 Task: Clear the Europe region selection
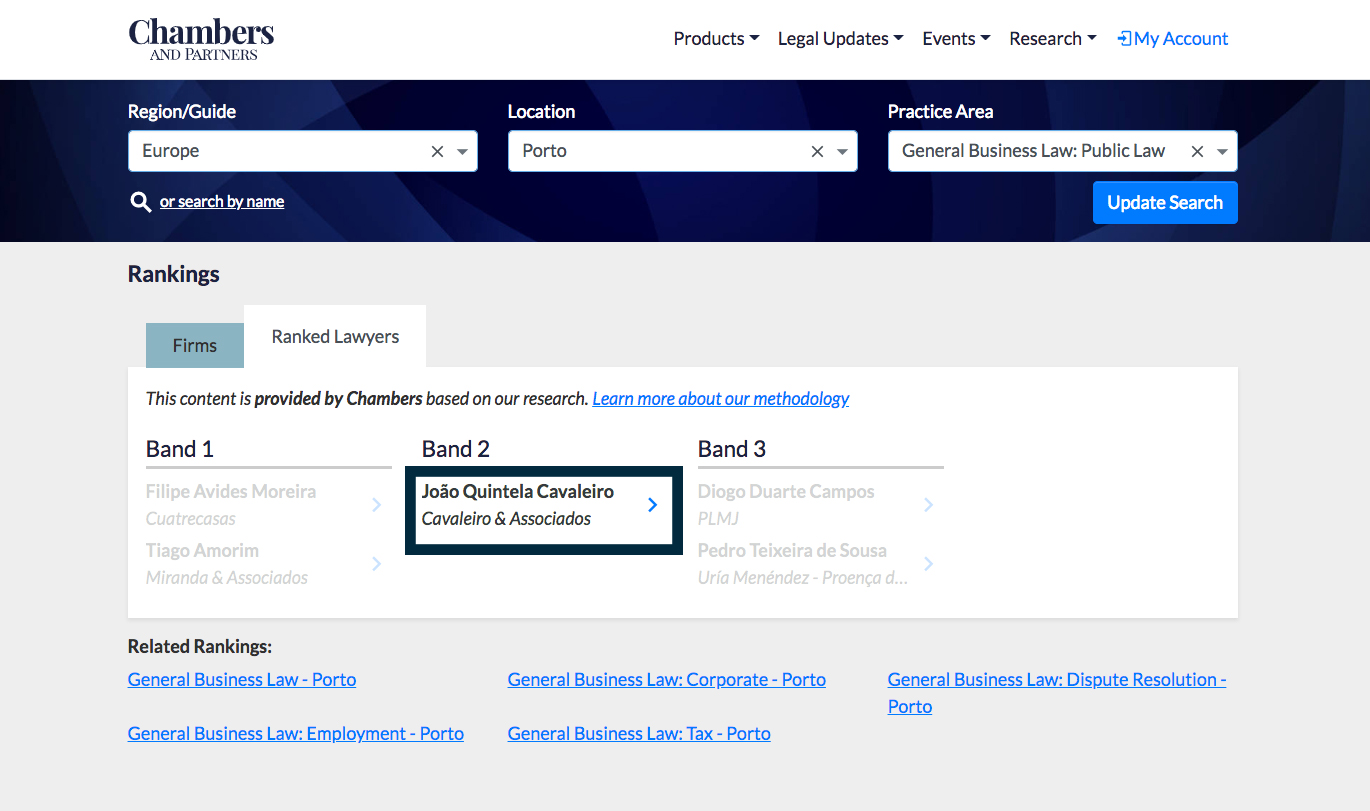437,151
